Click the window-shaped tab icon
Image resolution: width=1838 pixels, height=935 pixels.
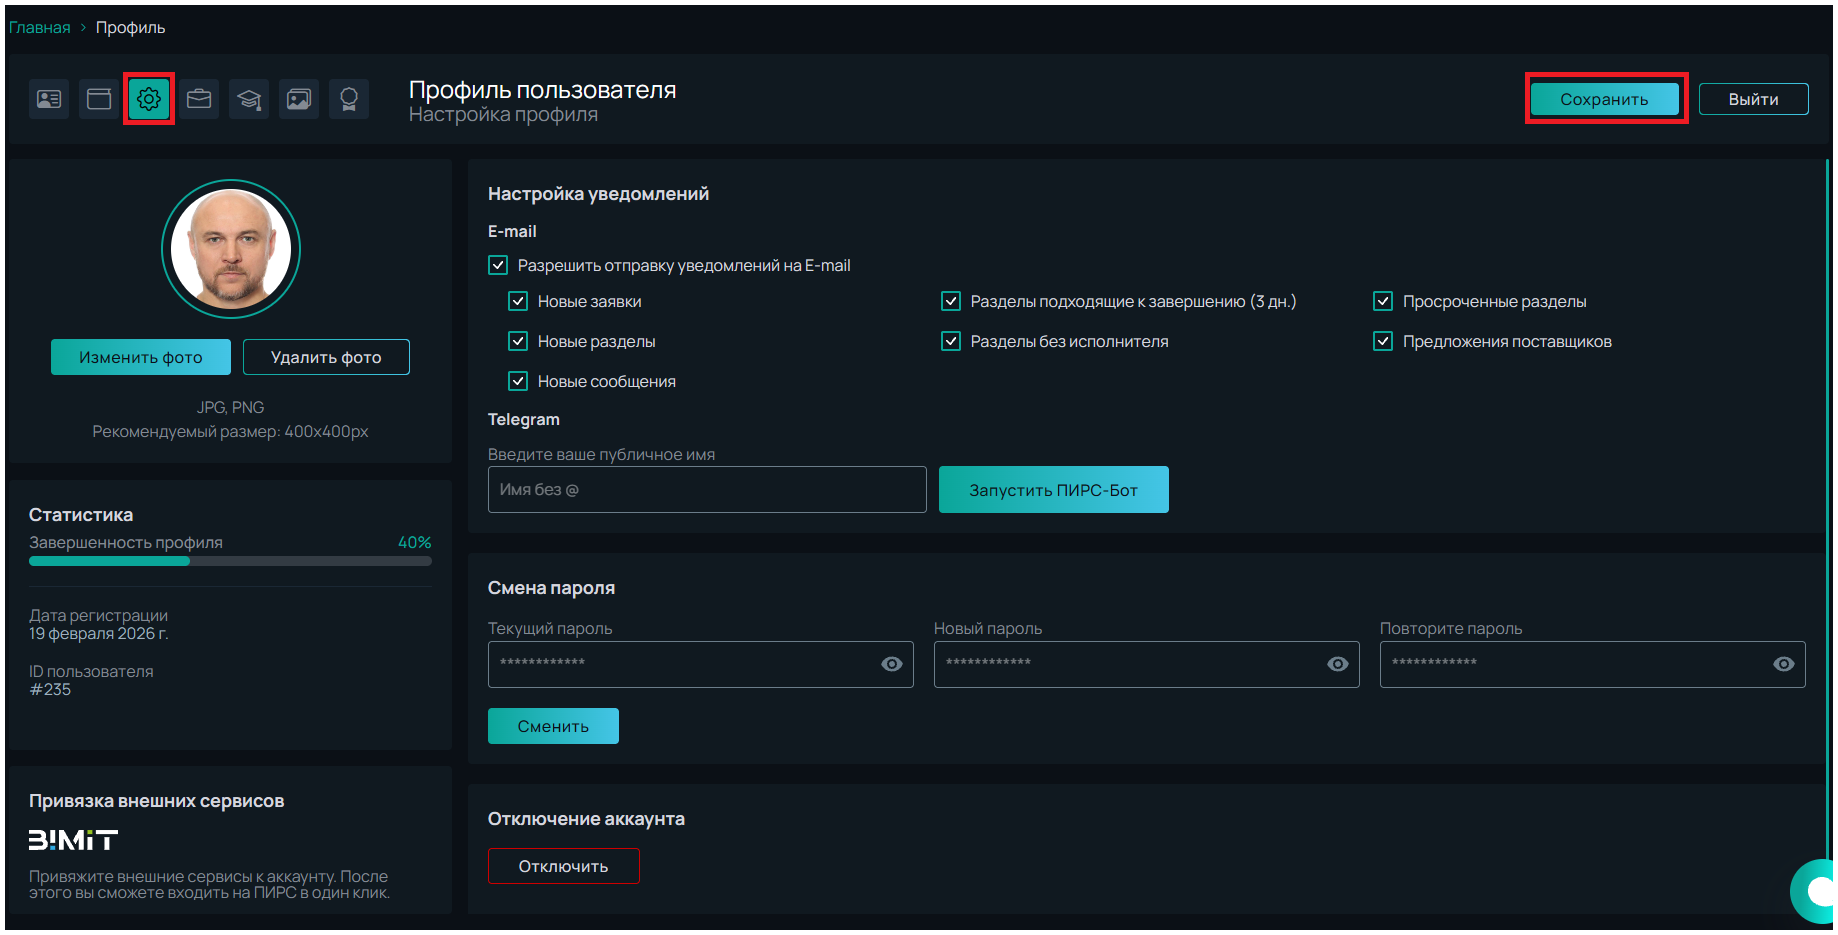[x=99, y=99]
